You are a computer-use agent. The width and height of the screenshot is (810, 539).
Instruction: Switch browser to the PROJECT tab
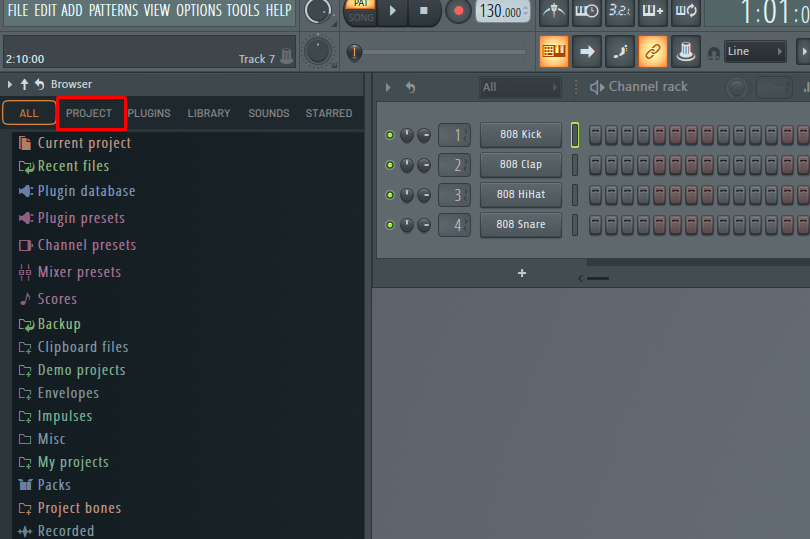[89, 113]
